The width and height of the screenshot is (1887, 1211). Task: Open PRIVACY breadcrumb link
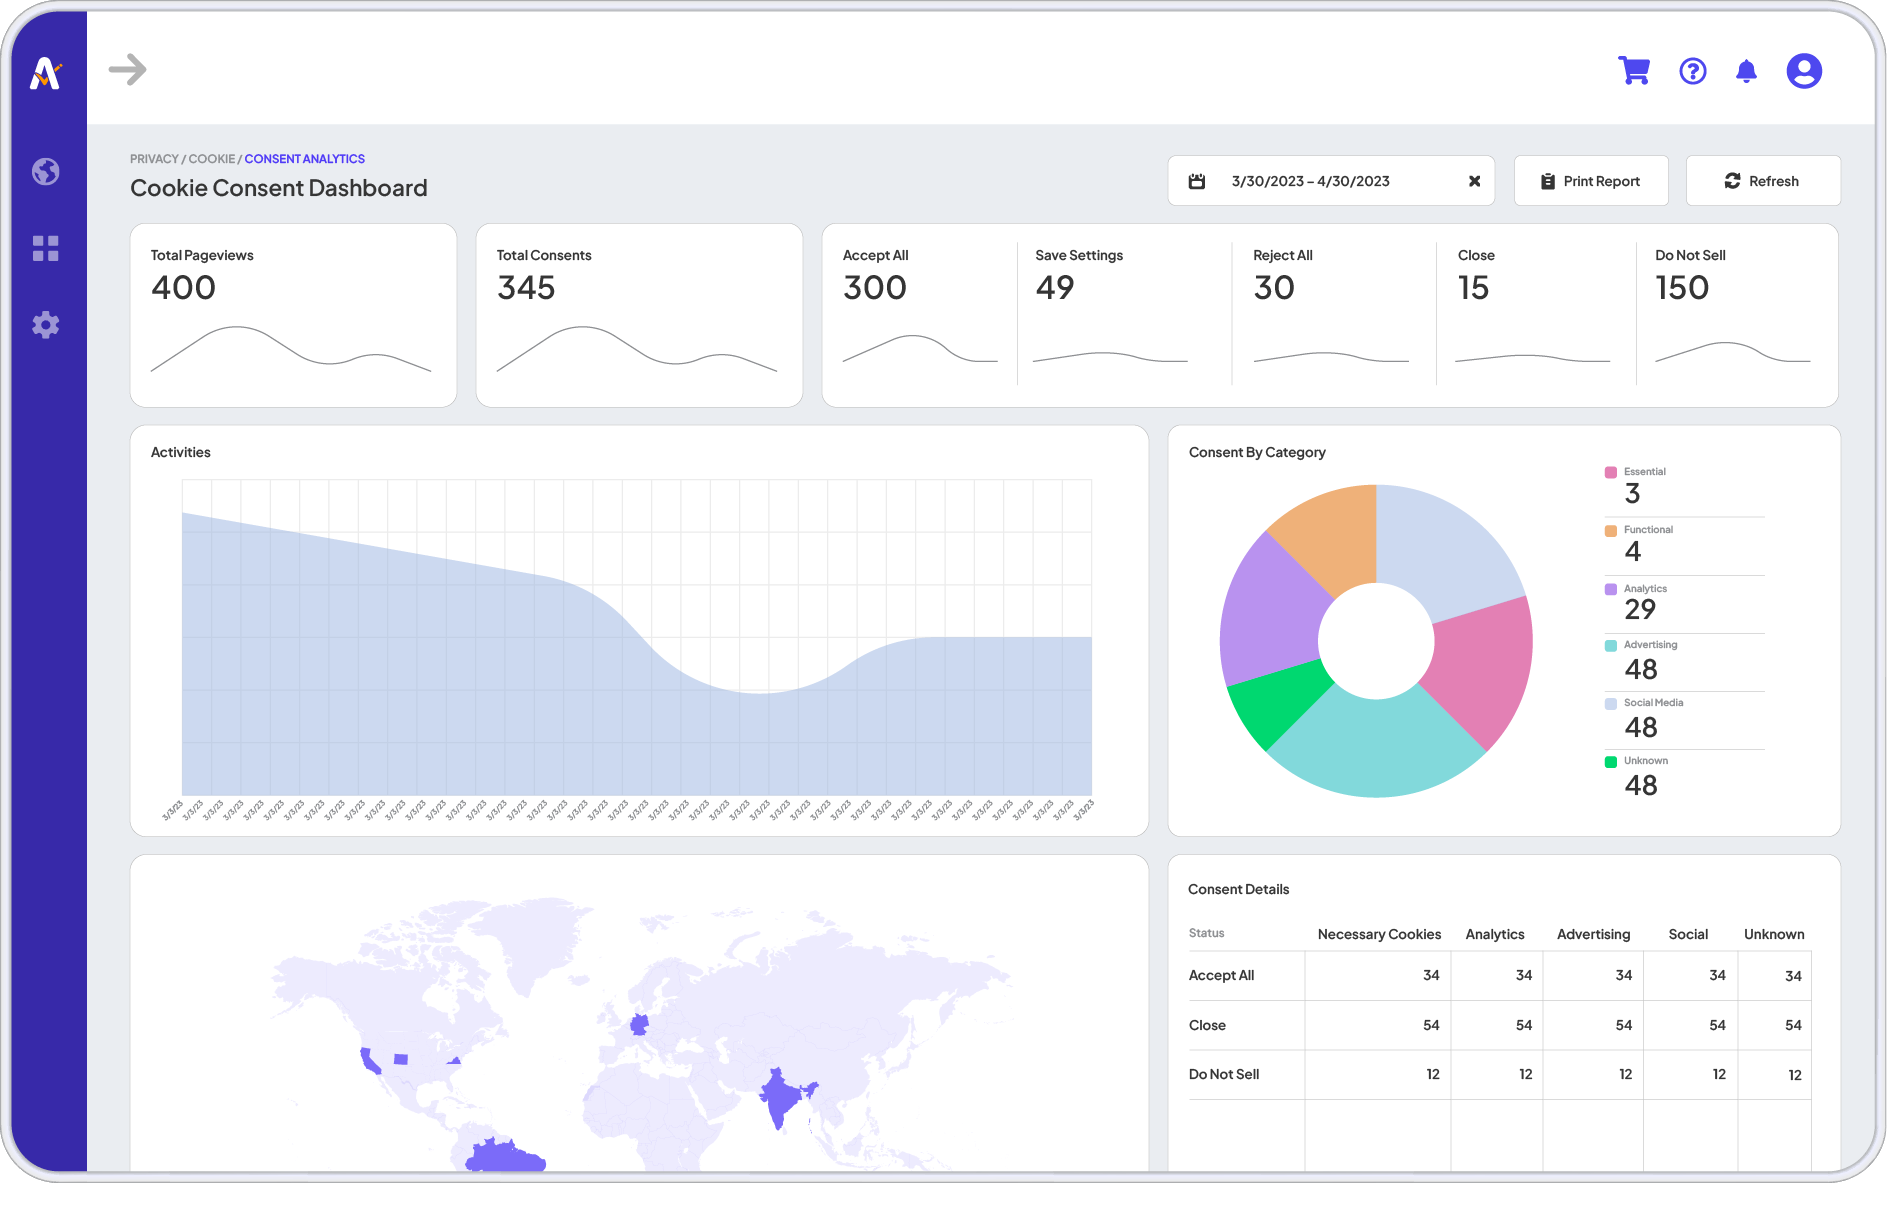(x=154, y=159)
